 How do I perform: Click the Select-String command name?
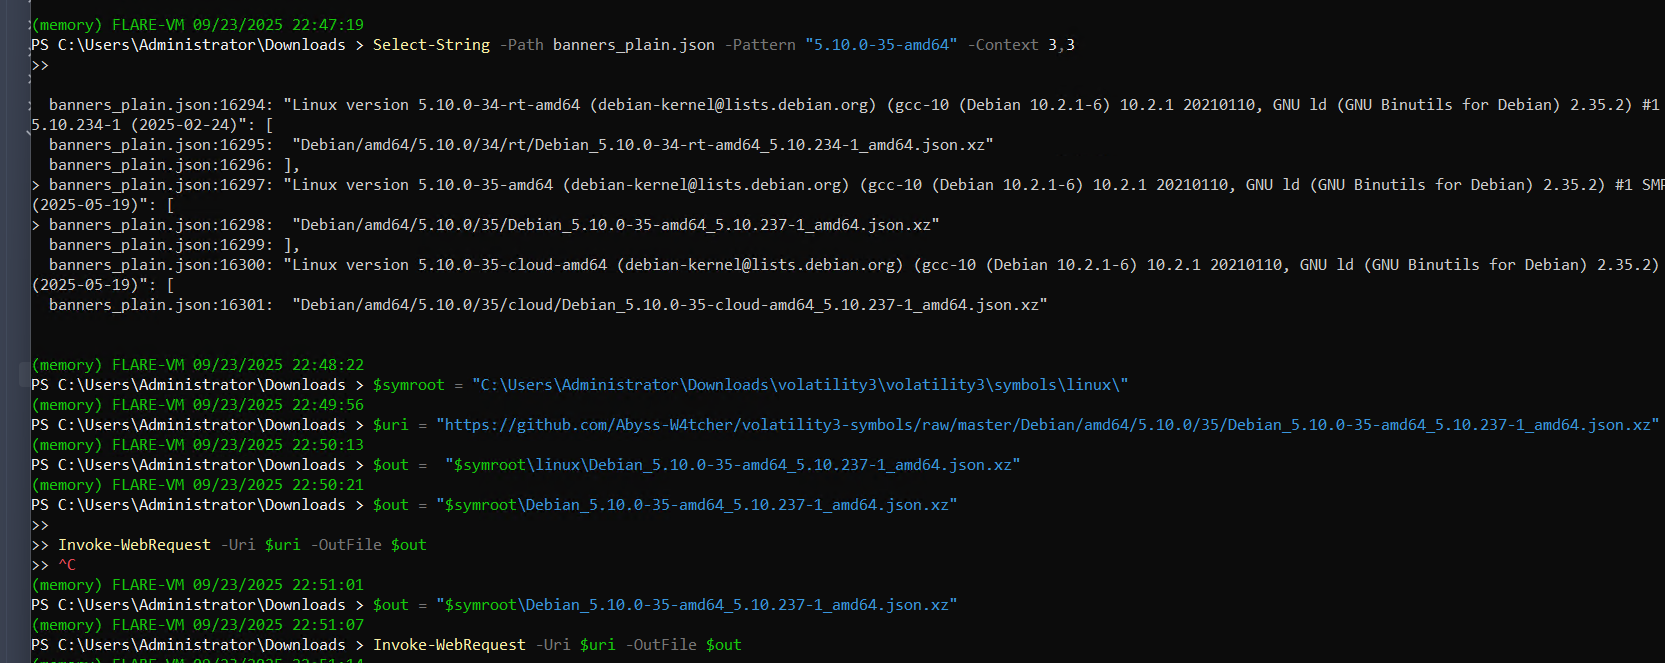[x=431, y=45]
